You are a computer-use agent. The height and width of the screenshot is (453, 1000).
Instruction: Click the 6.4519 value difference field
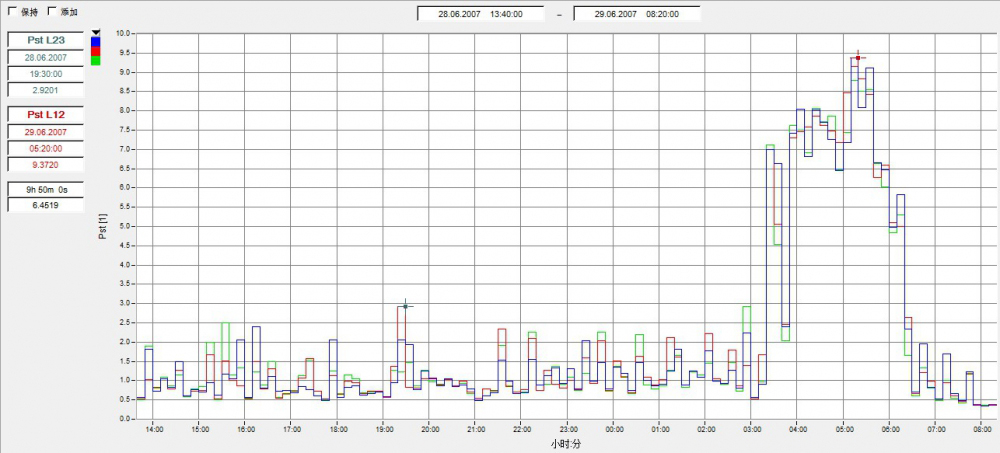click(x=48, y=204)
